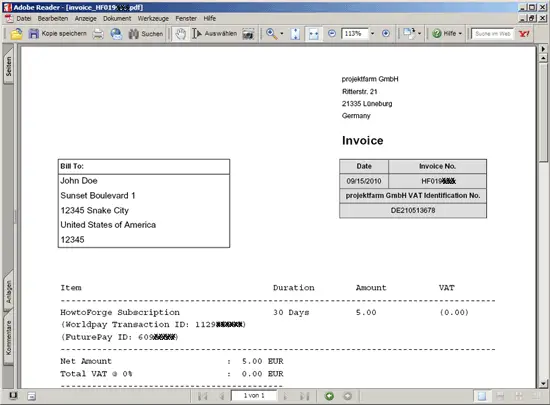Expand Hilfe dropdown arrow

(x=460, y=34)
